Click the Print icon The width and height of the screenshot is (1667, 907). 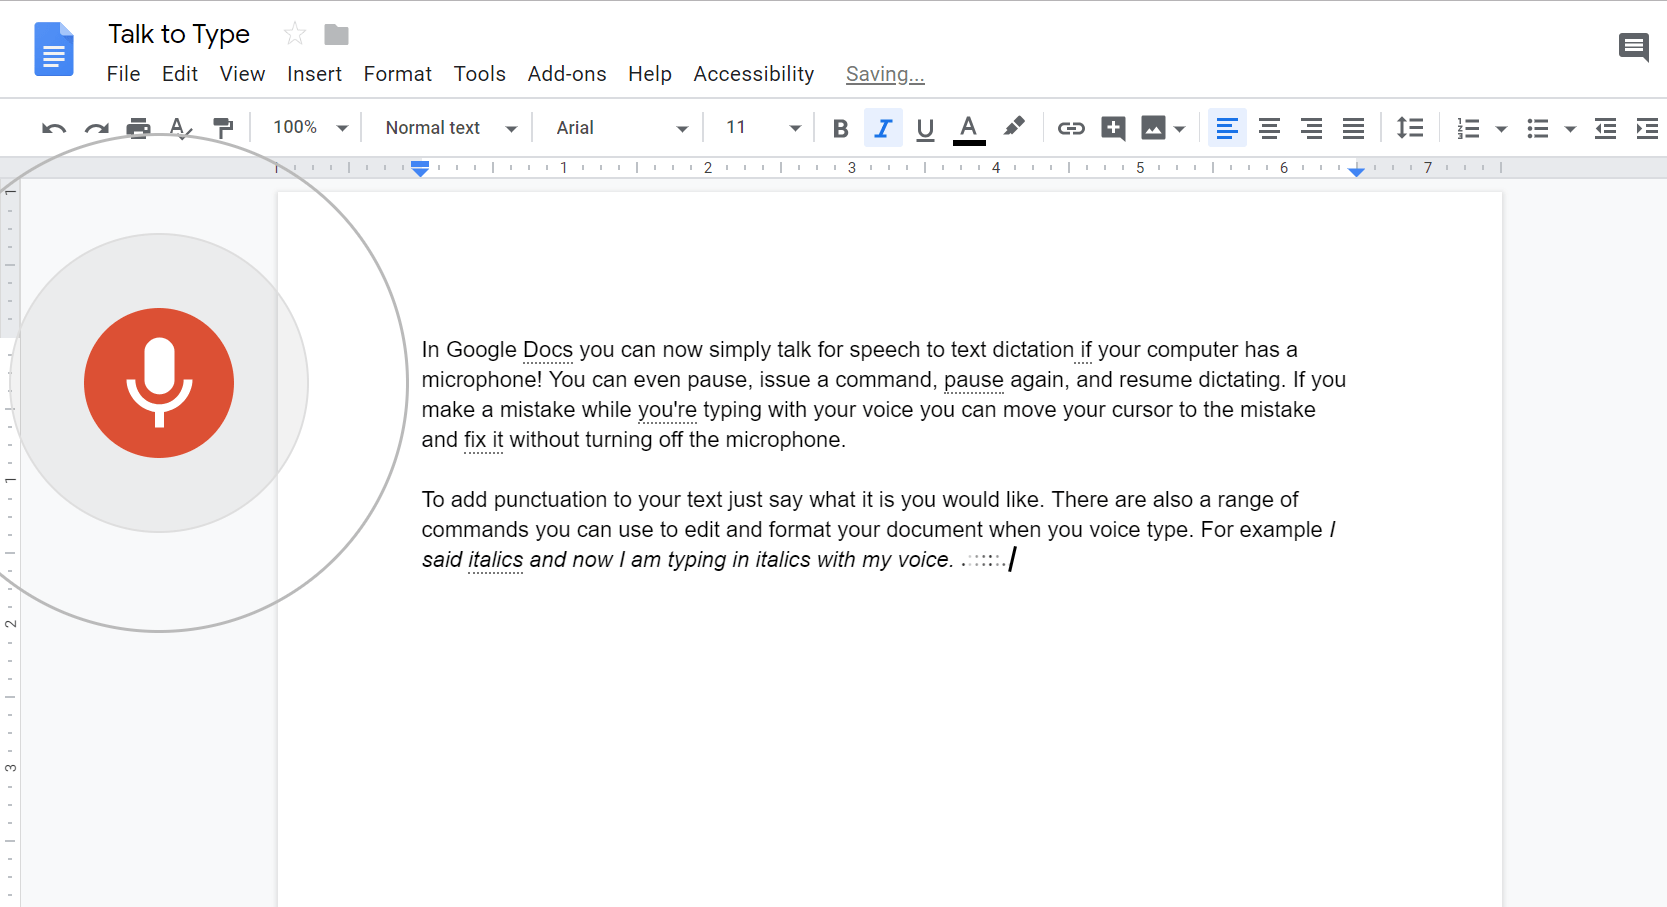coord(138,128)
